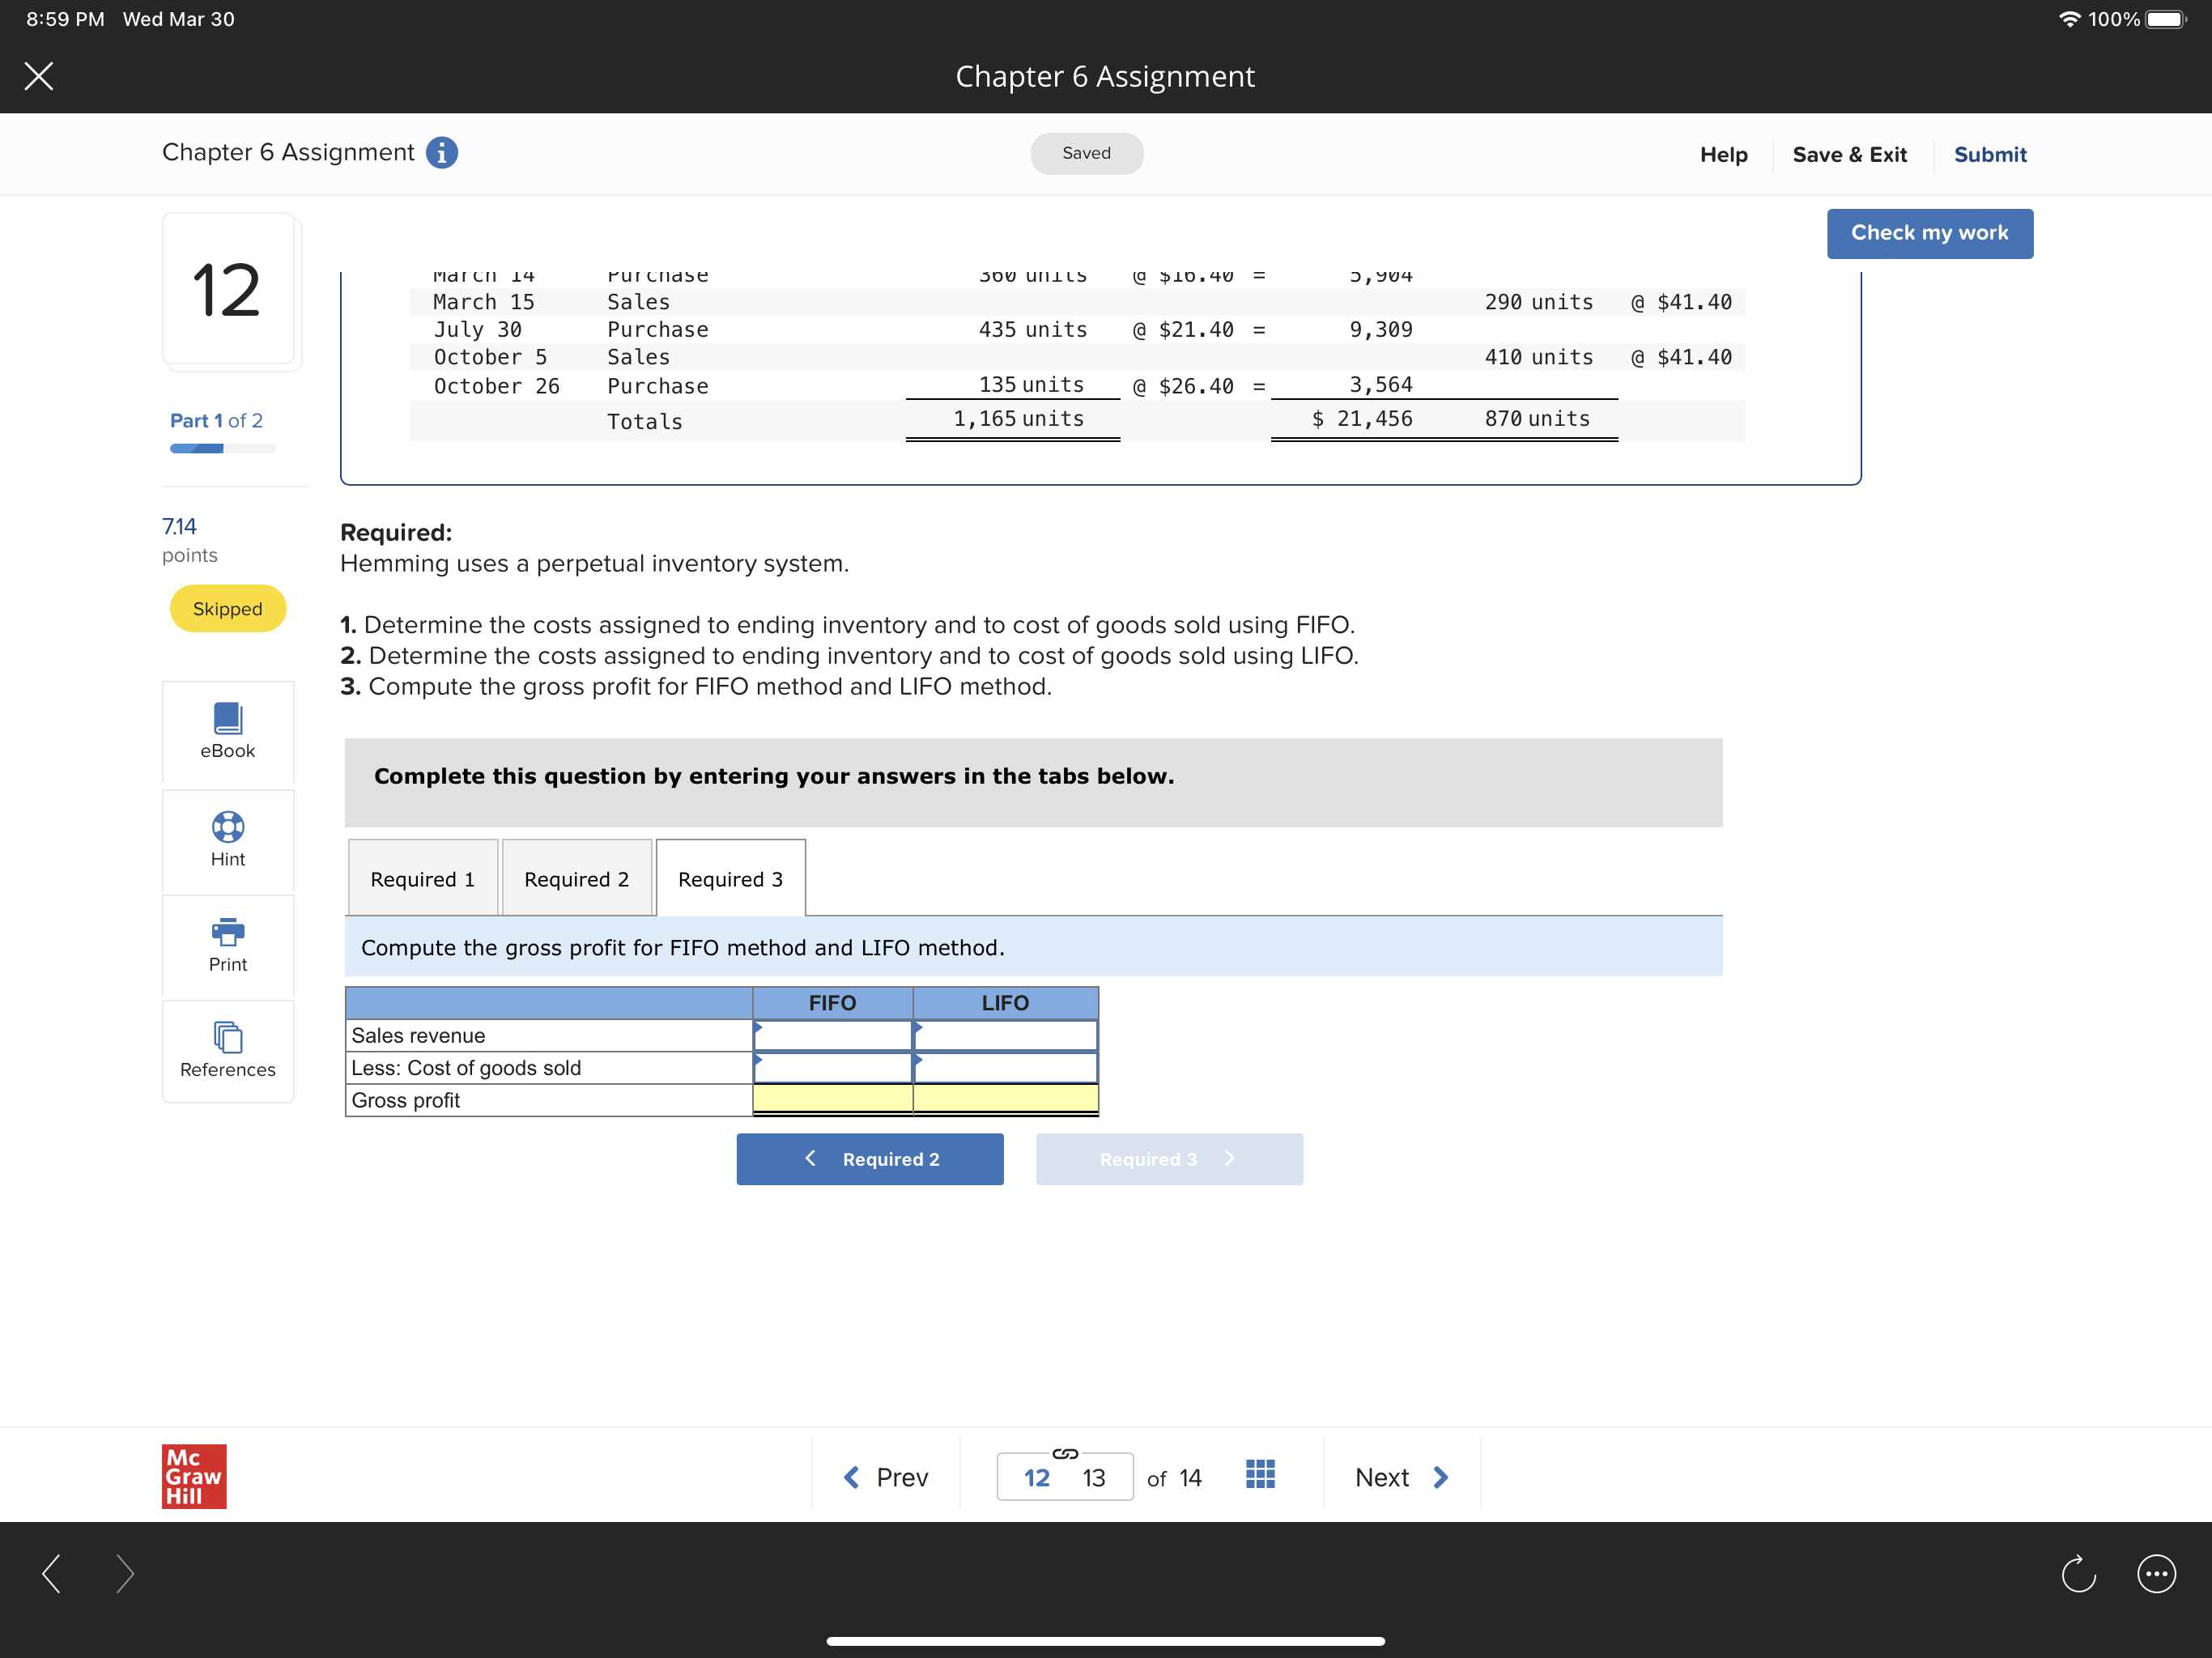Click the browser reload icon
The image size is (2212, 1658).
click(2078, 1574)
